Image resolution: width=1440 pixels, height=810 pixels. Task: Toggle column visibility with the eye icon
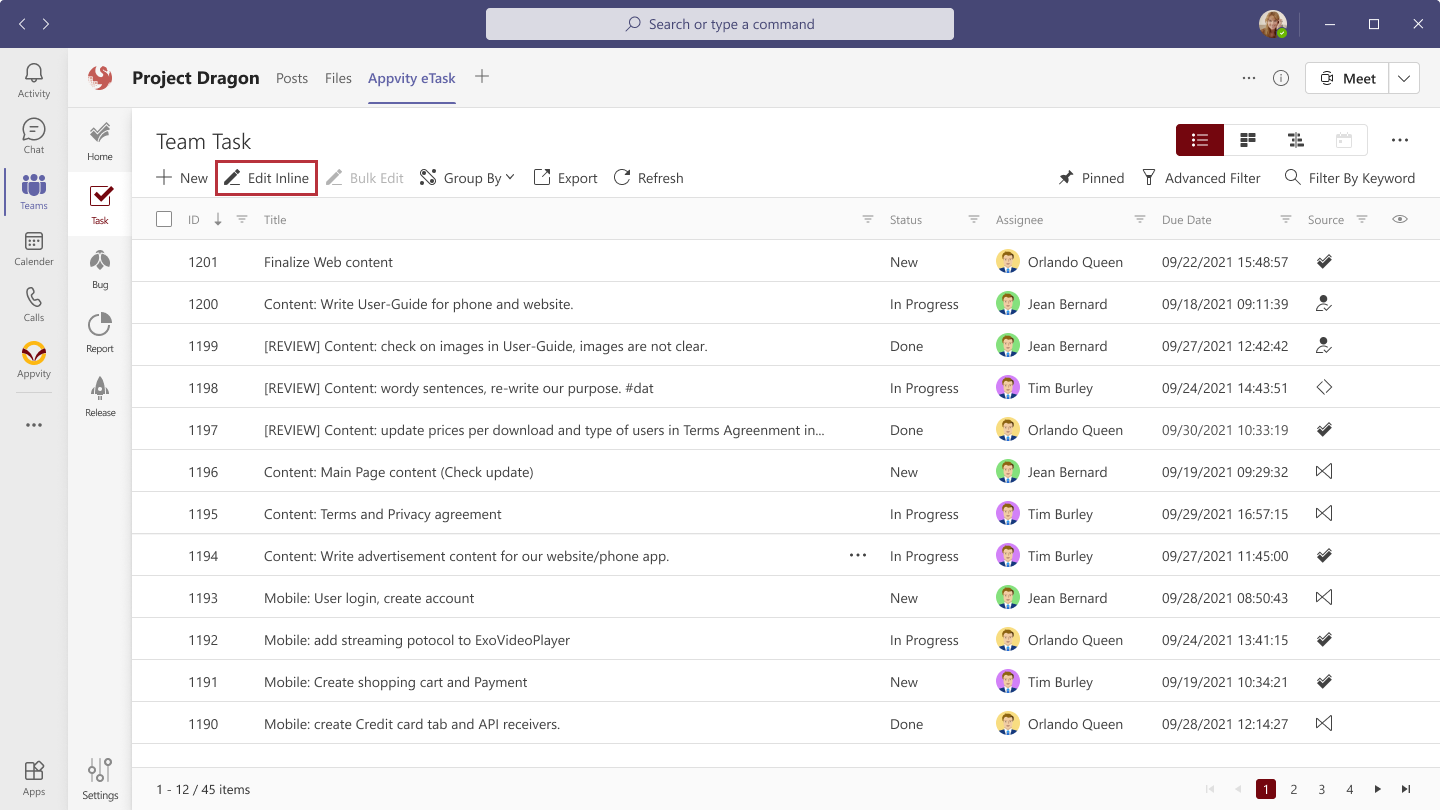click(1400, 218)
